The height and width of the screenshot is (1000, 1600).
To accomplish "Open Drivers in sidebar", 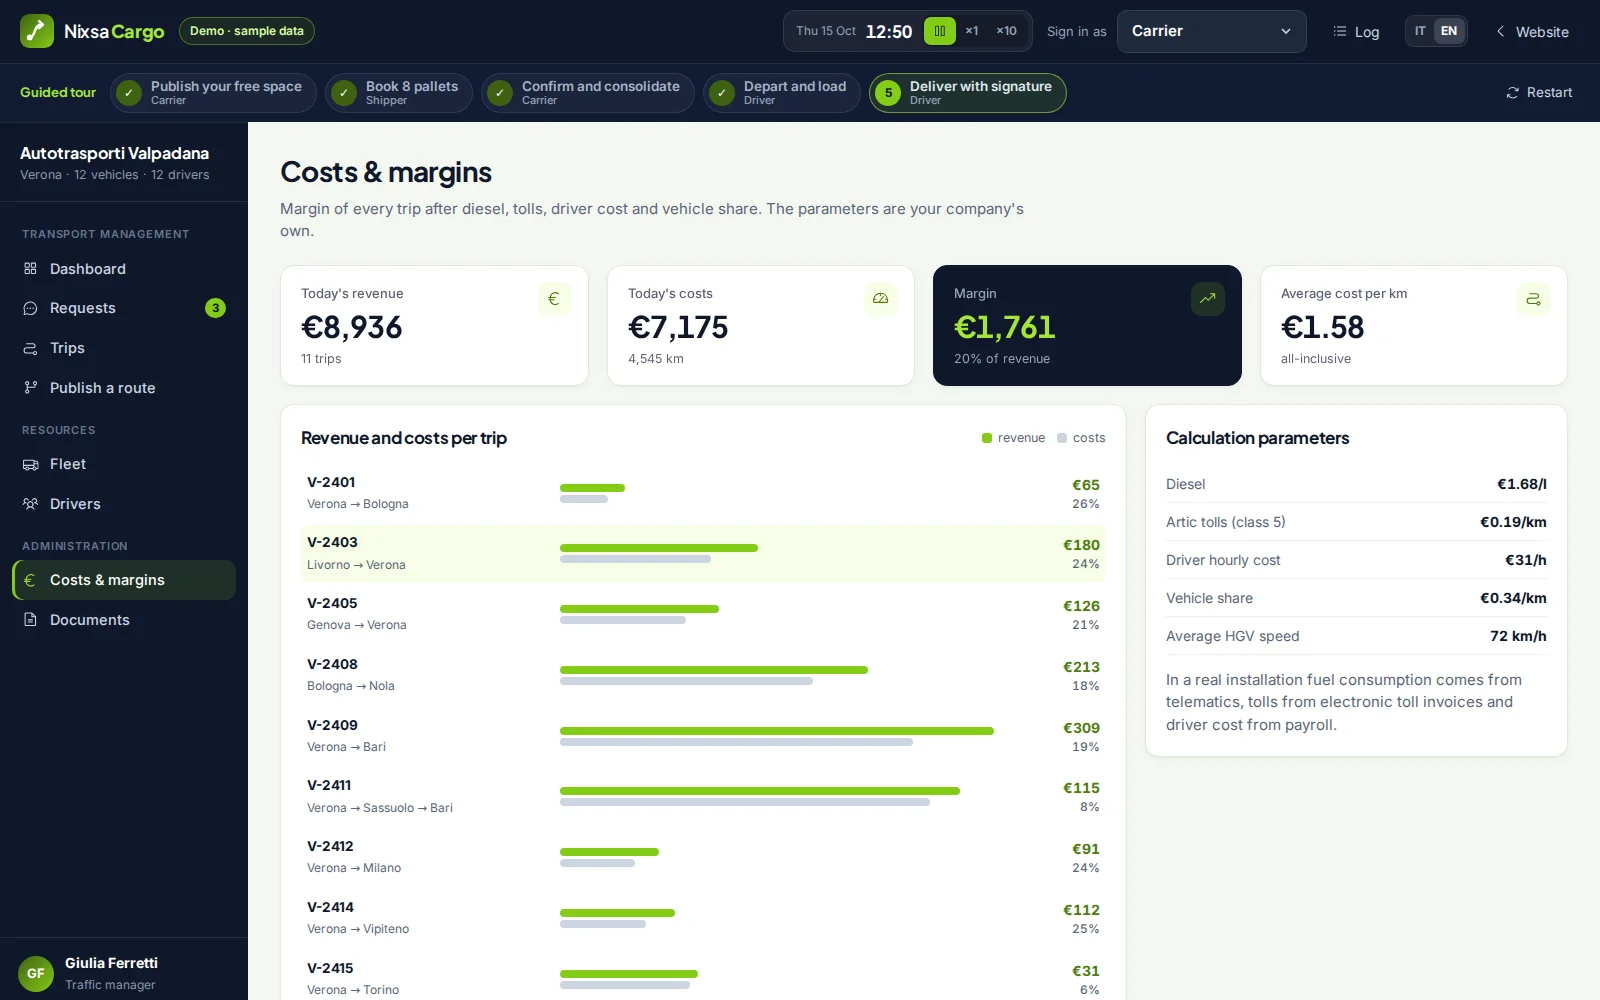I will [x=124, y=504].
